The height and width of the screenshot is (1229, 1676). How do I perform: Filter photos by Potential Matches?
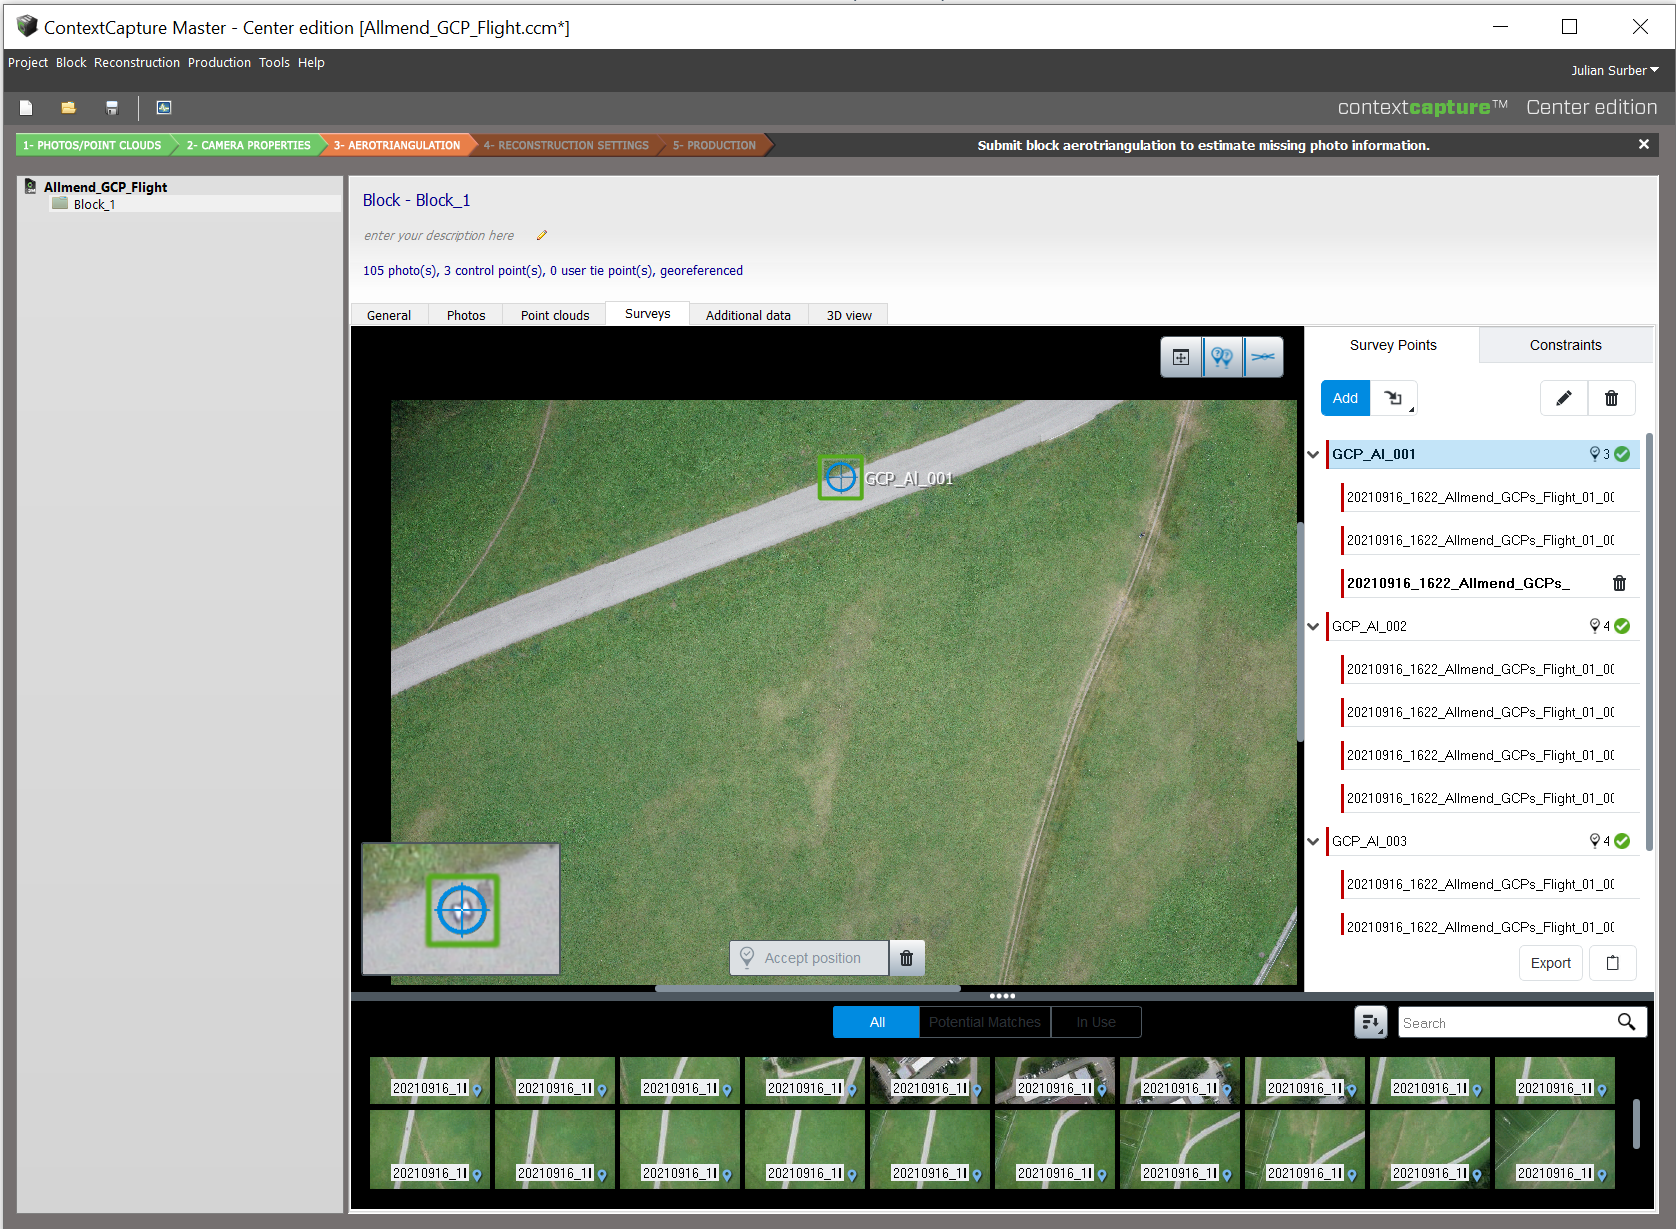pos(984,1022)
